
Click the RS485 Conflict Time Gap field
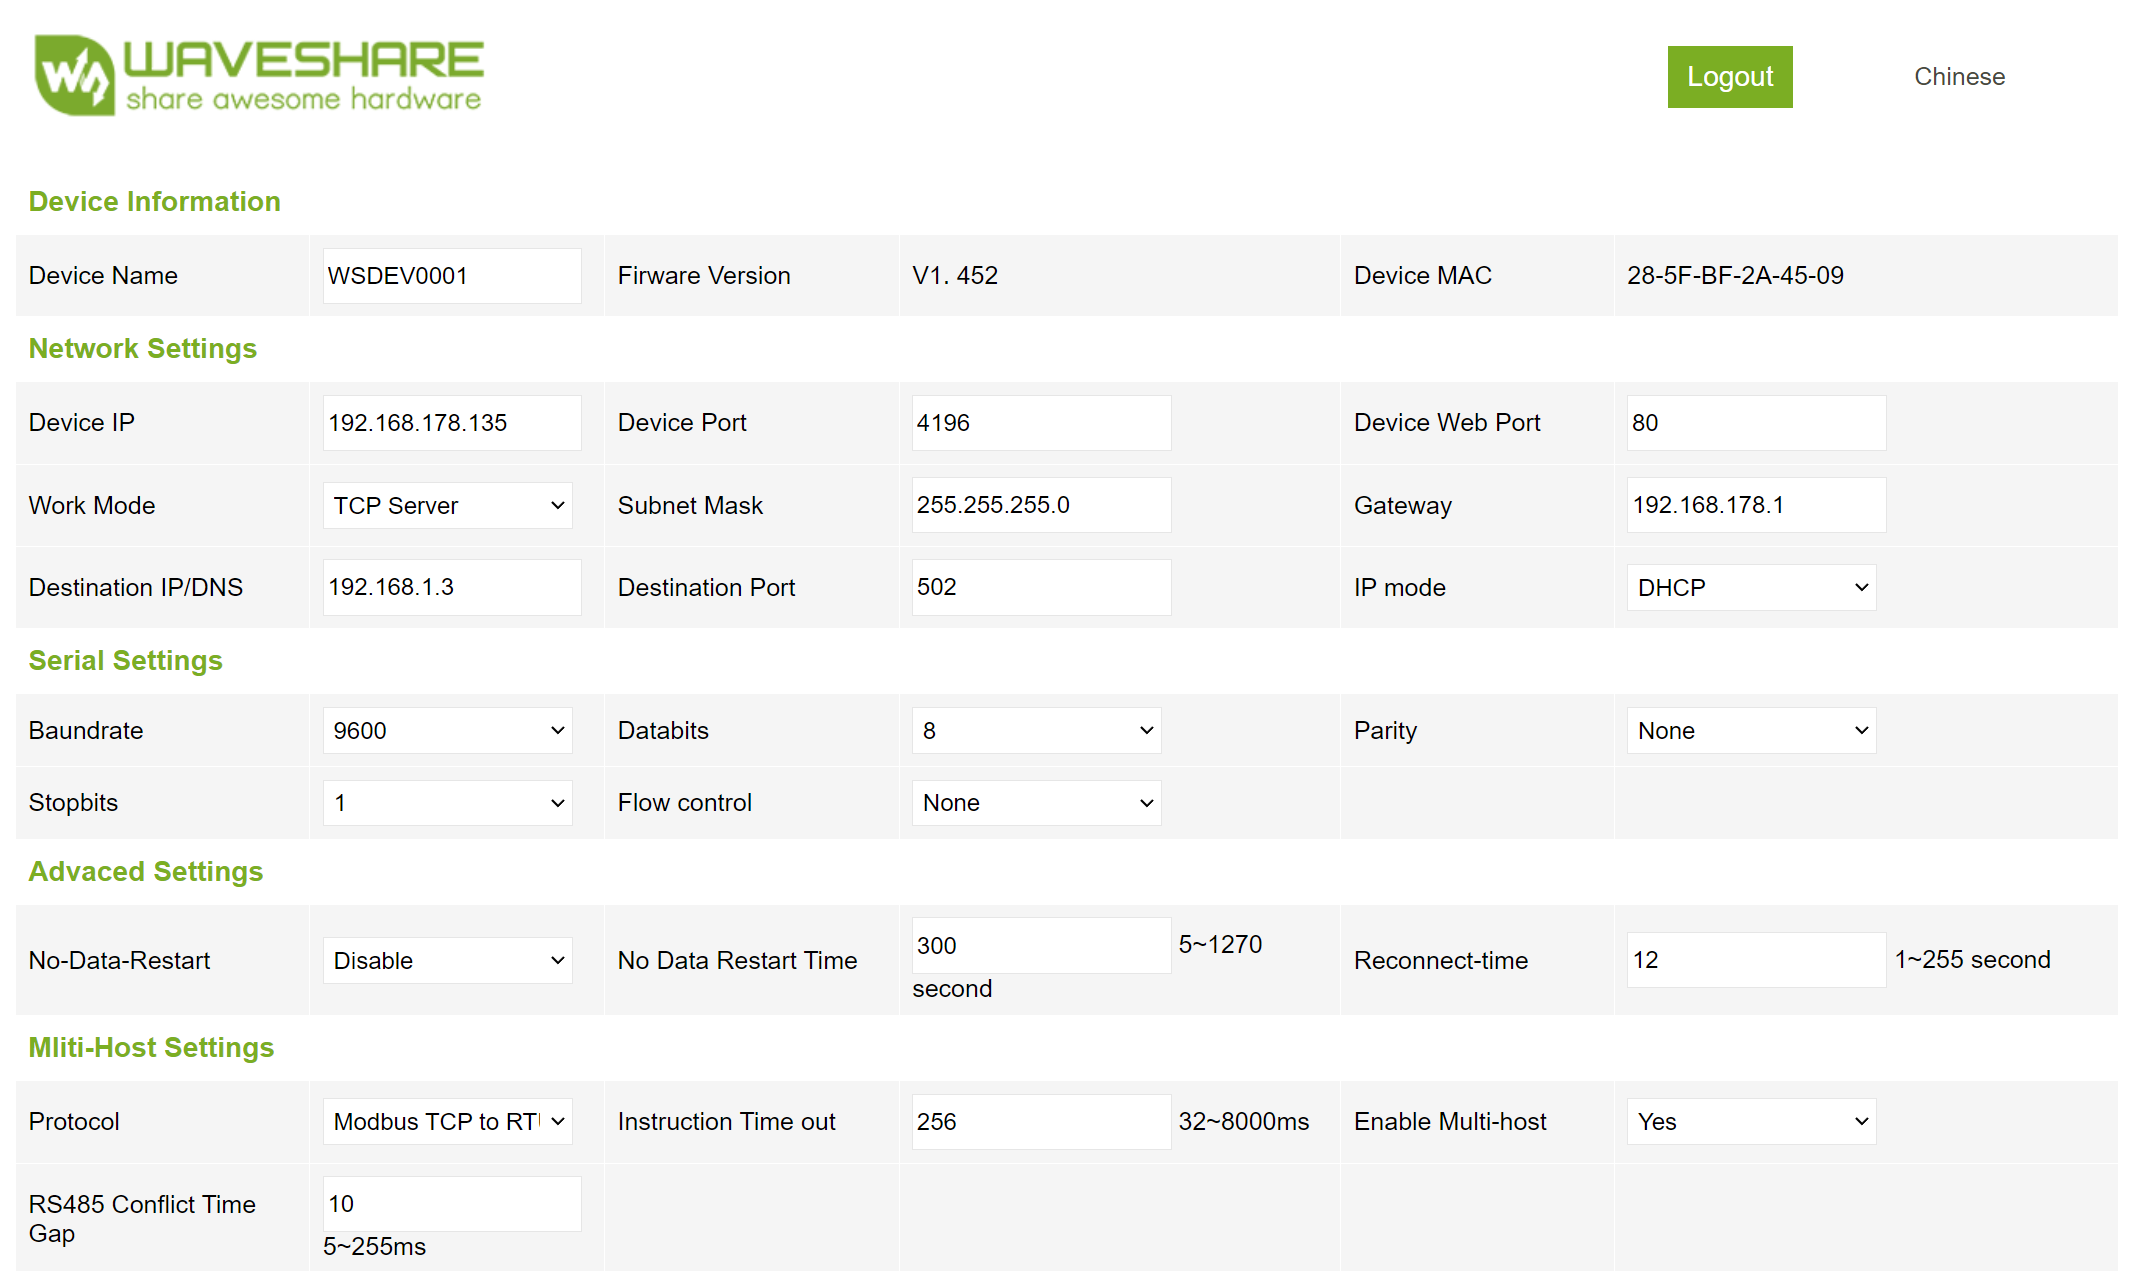pyautogui.click(x=452, y=1204)
